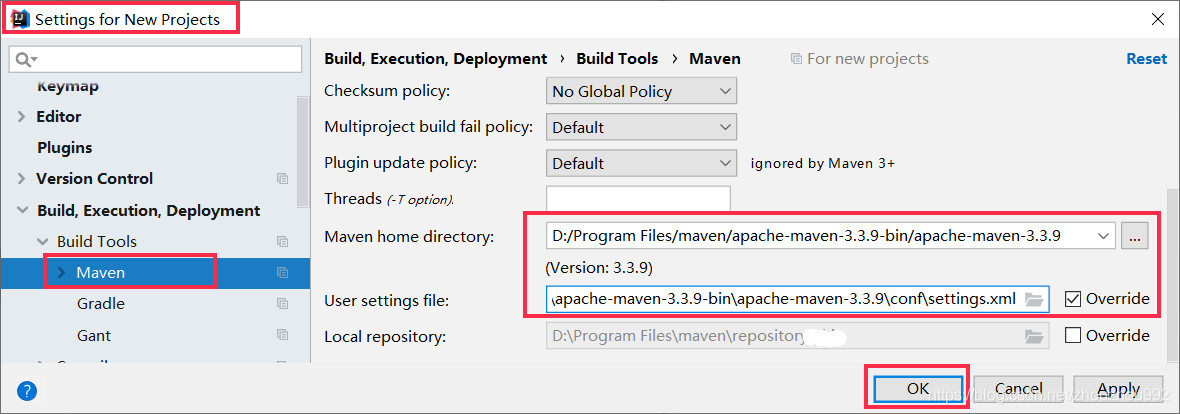Click folder icon in Local repository field
The width and height of the screenshot is (1180, 414).
tap(1033, 336)
